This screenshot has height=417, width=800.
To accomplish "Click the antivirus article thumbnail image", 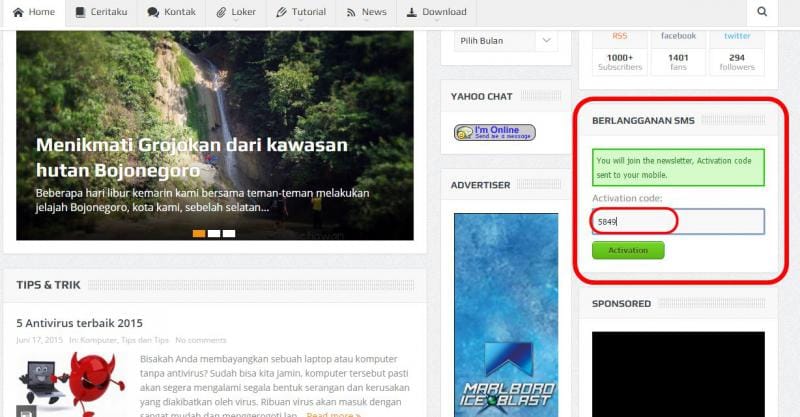I will click(71, 384).
